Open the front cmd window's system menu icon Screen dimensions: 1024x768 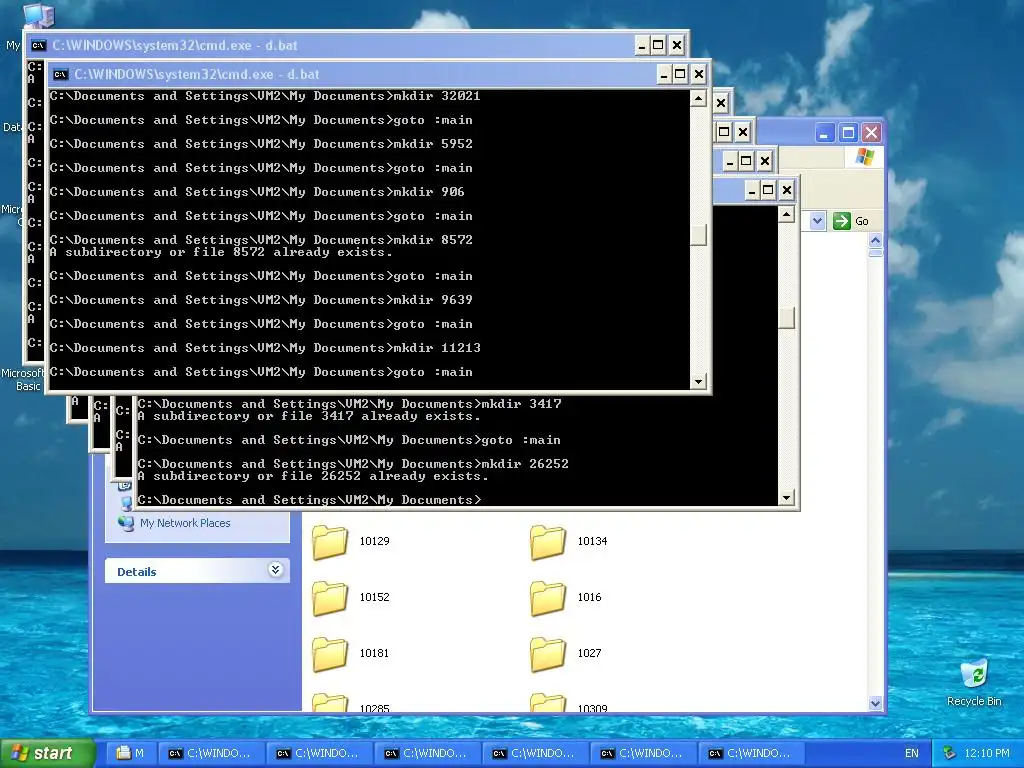(61, 74)
